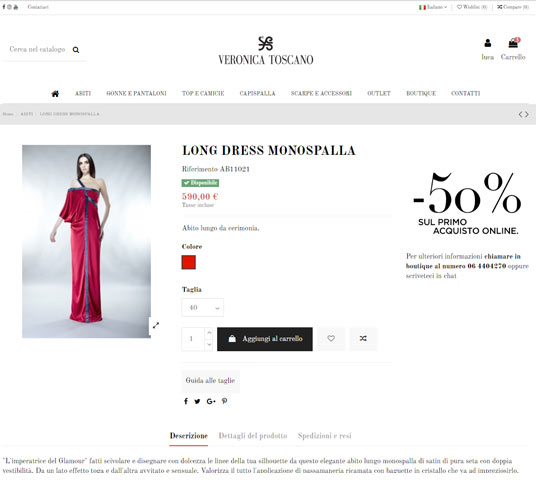Click Aggiungi al carrello button
Screen dimensions: 536x480
(265, 339)
